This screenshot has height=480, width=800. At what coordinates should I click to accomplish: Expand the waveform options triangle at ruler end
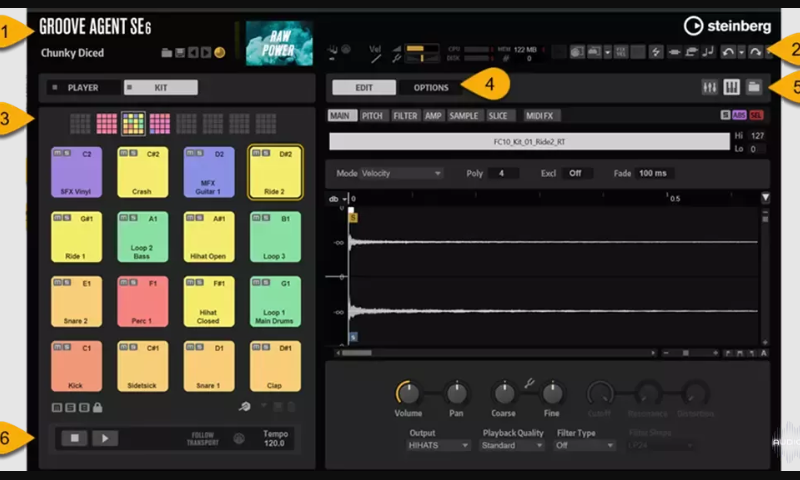click(765, 198)
